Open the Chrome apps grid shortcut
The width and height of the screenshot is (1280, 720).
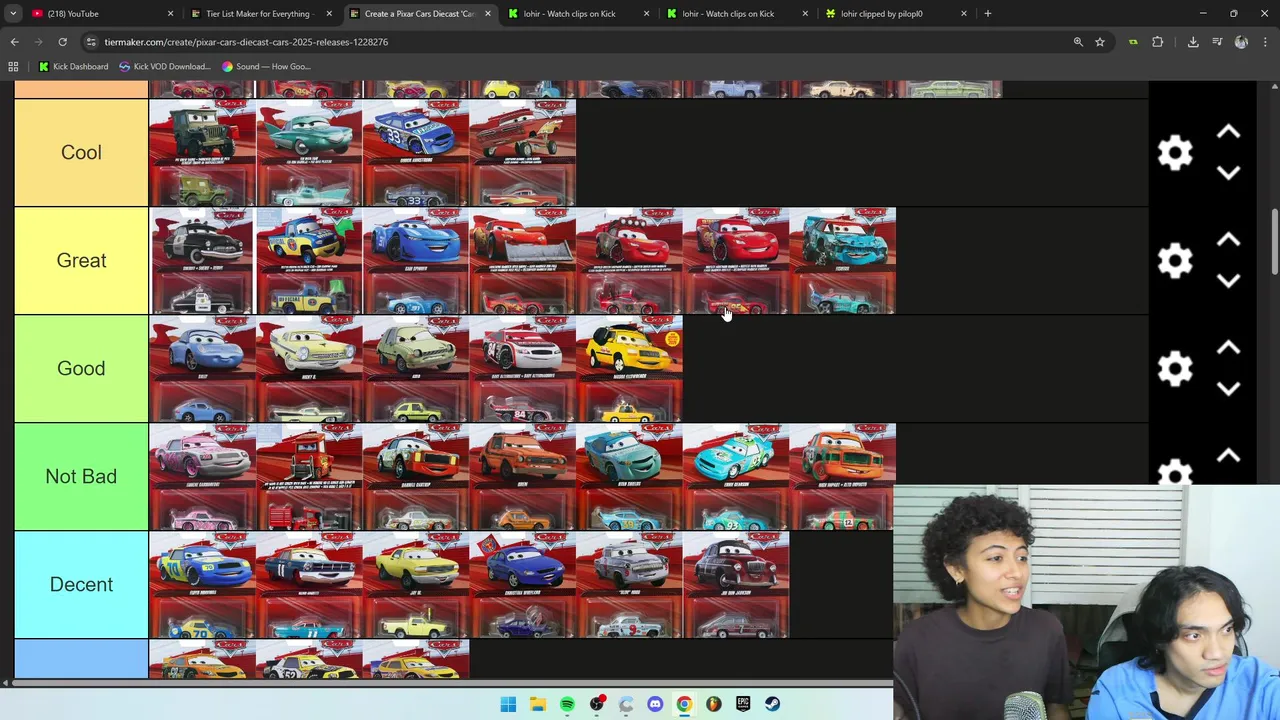[x=13, y=66]
